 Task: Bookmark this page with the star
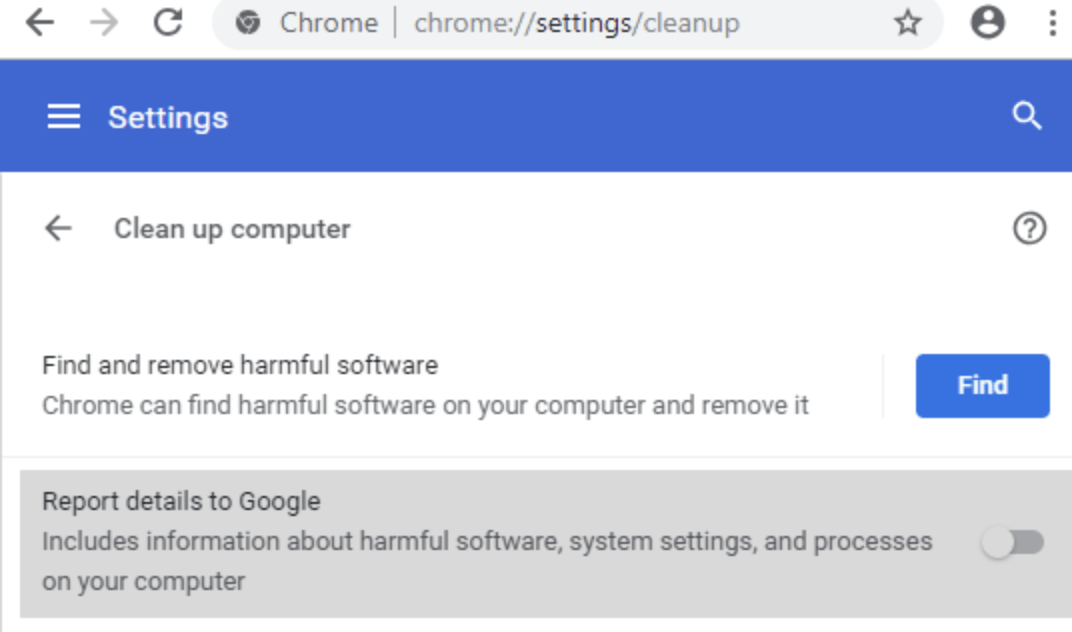tap(907, 23)
